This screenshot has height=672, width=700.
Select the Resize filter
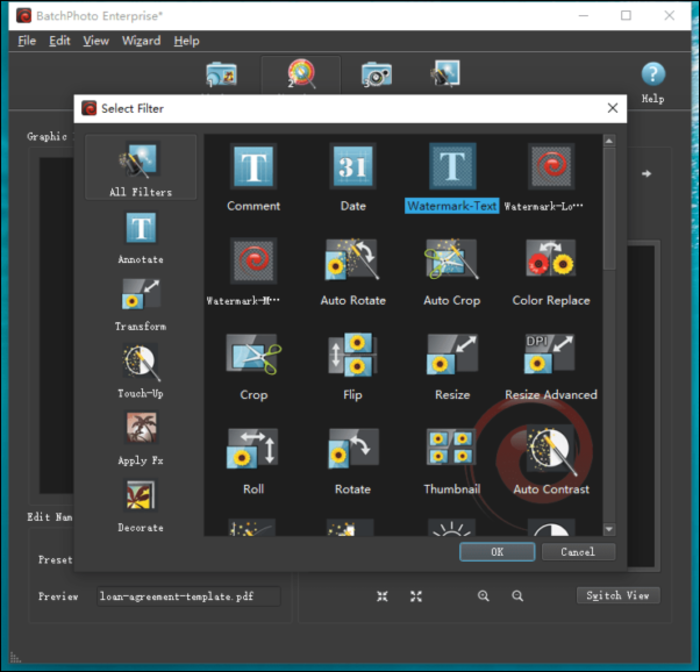coord(452,355)
